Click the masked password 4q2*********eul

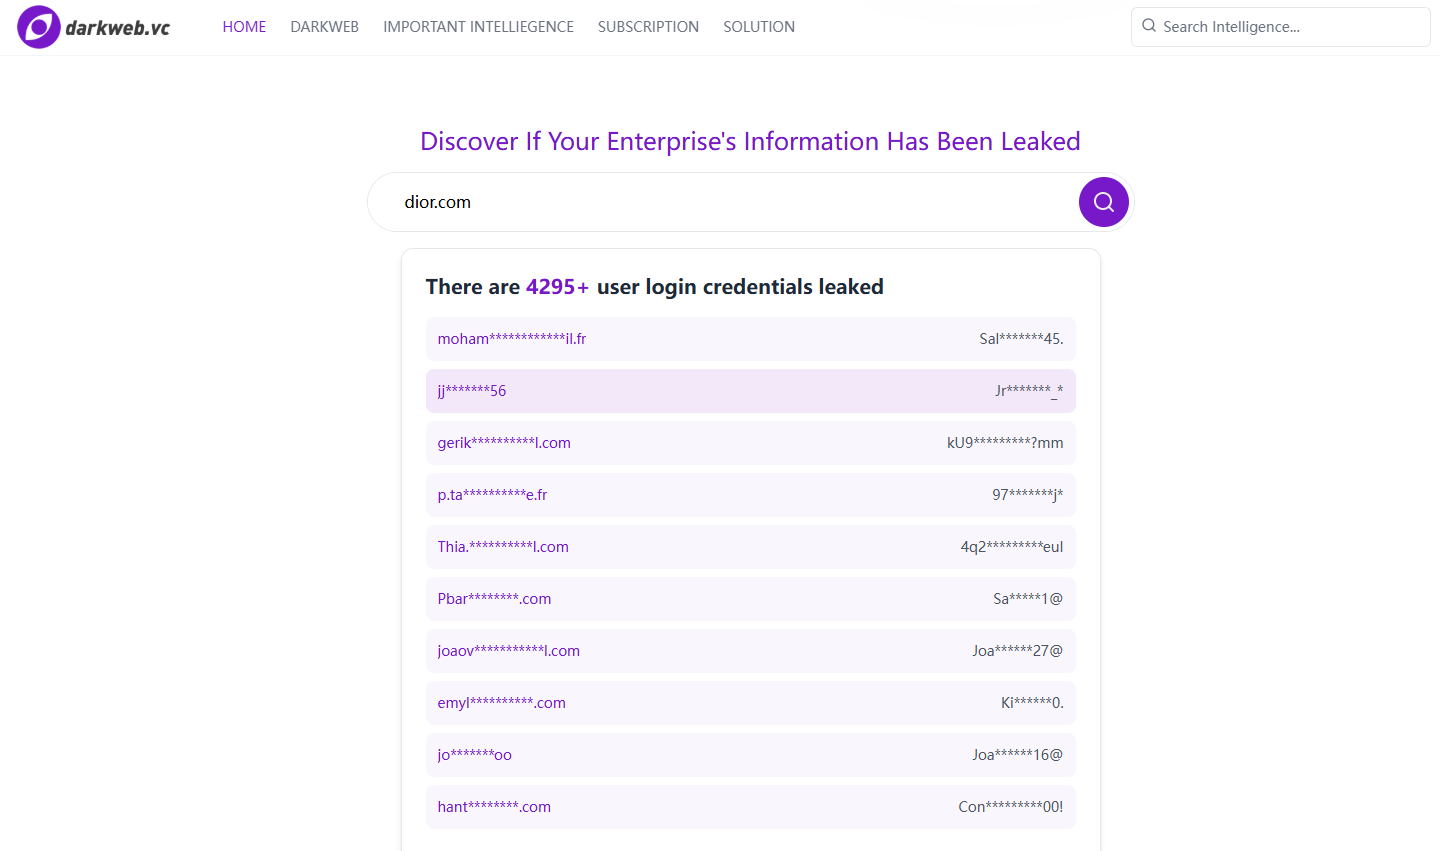(1012, 547)
